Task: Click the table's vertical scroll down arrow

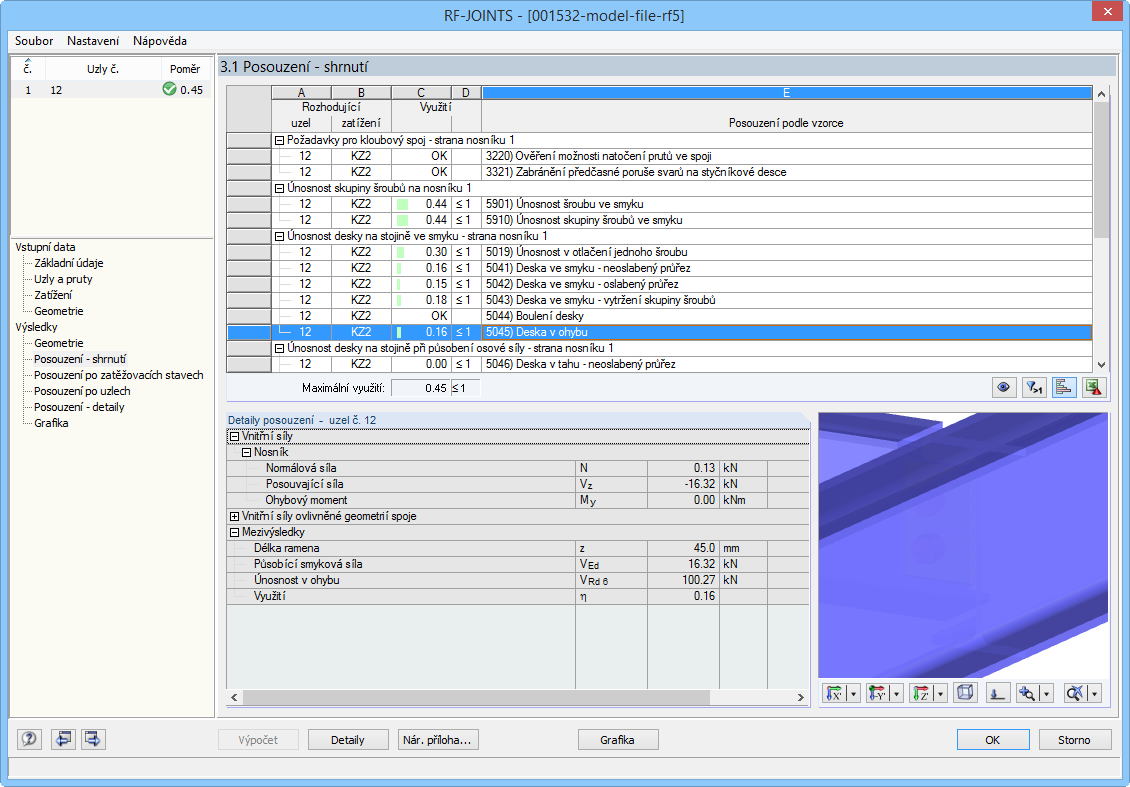Action: pyautogui.click(x=1101, y=365)
